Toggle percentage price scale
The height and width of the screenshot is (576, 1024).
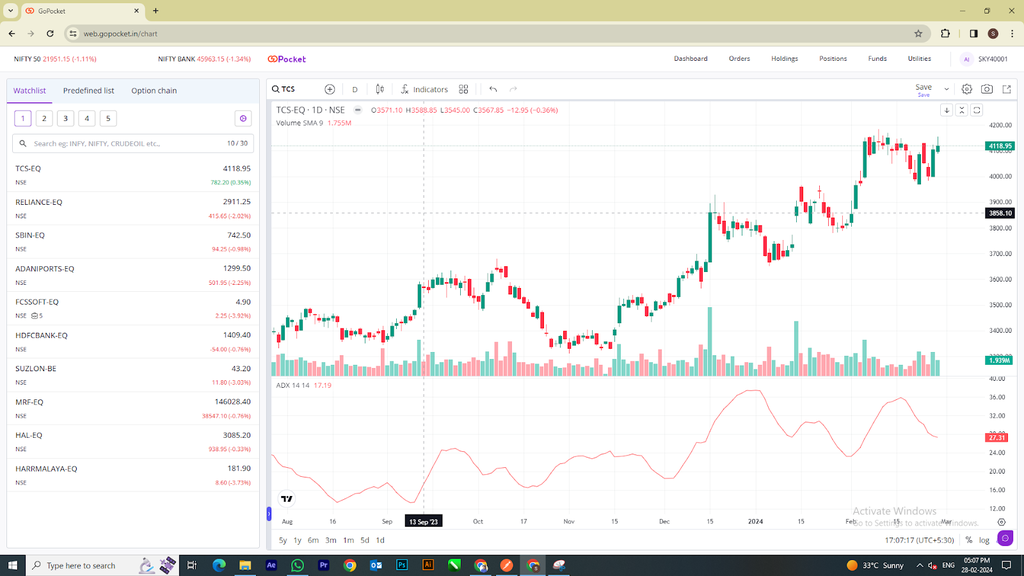pos(968,540)
